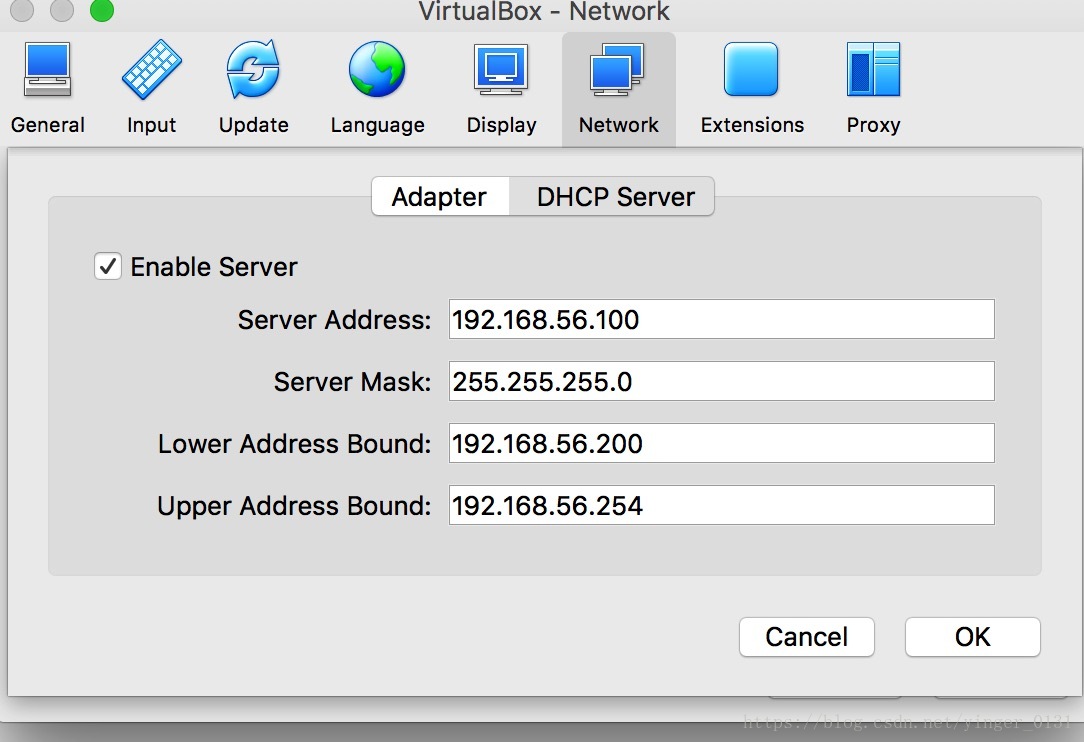This screenshot has height=742, width=1084.
Task: Click the "Server Address:" label
Action: [335, 320]
